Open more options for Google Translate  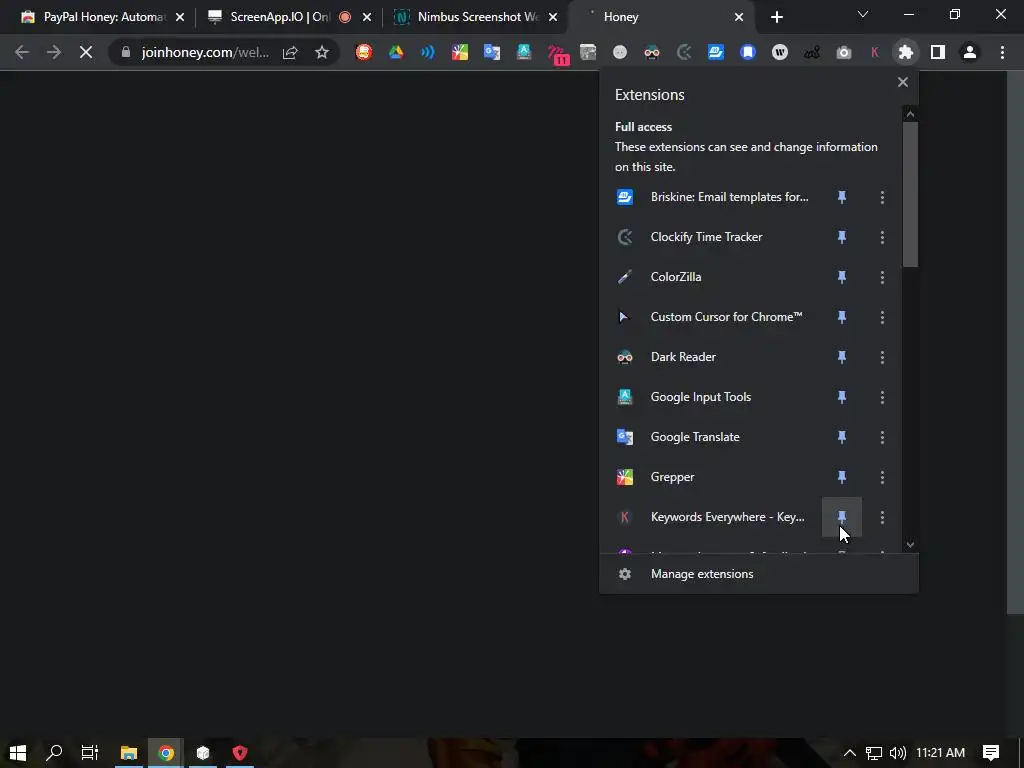pyautogui.click(x=882, y=437)
